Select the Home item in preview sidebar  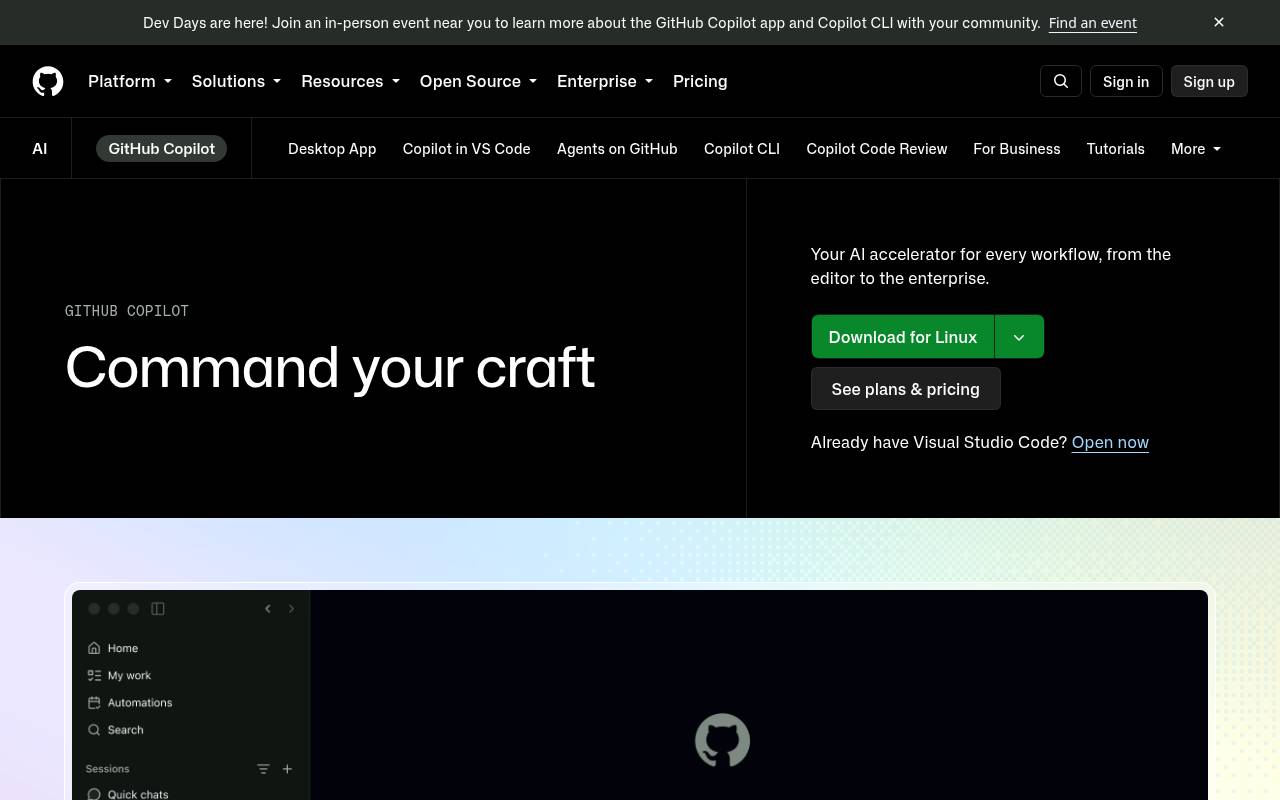pyautogui.click(x=113, y=648)
